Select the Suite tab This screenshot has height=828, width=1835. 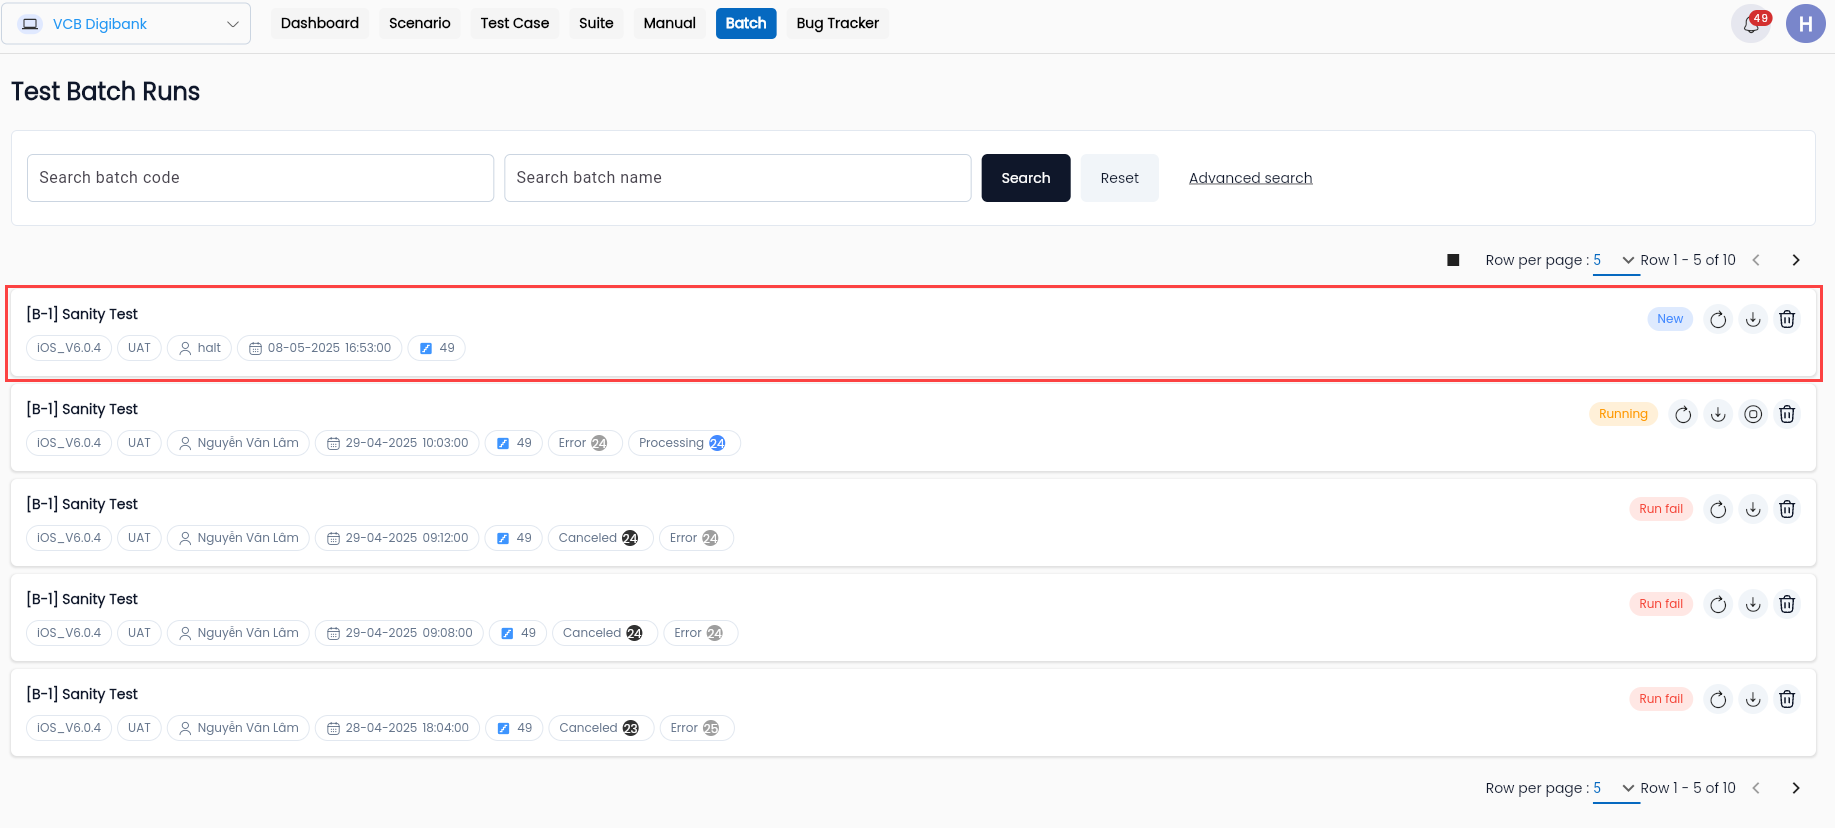596,23
